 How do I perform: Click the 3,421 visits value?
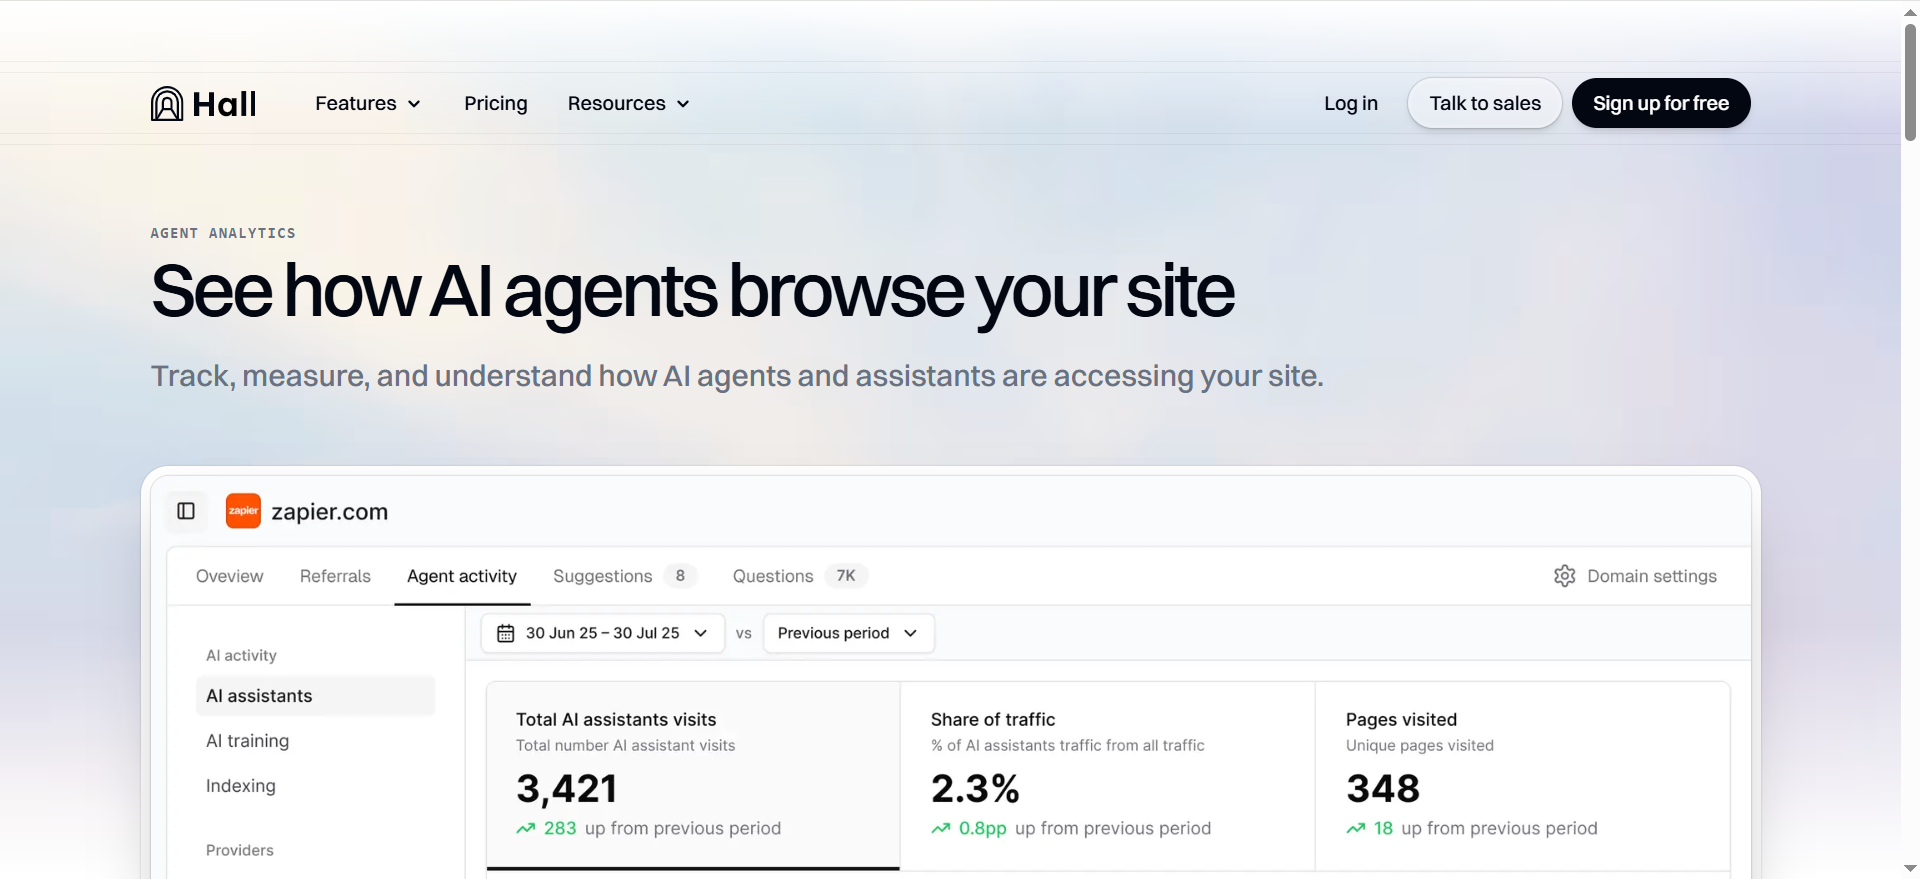[567, 789]
